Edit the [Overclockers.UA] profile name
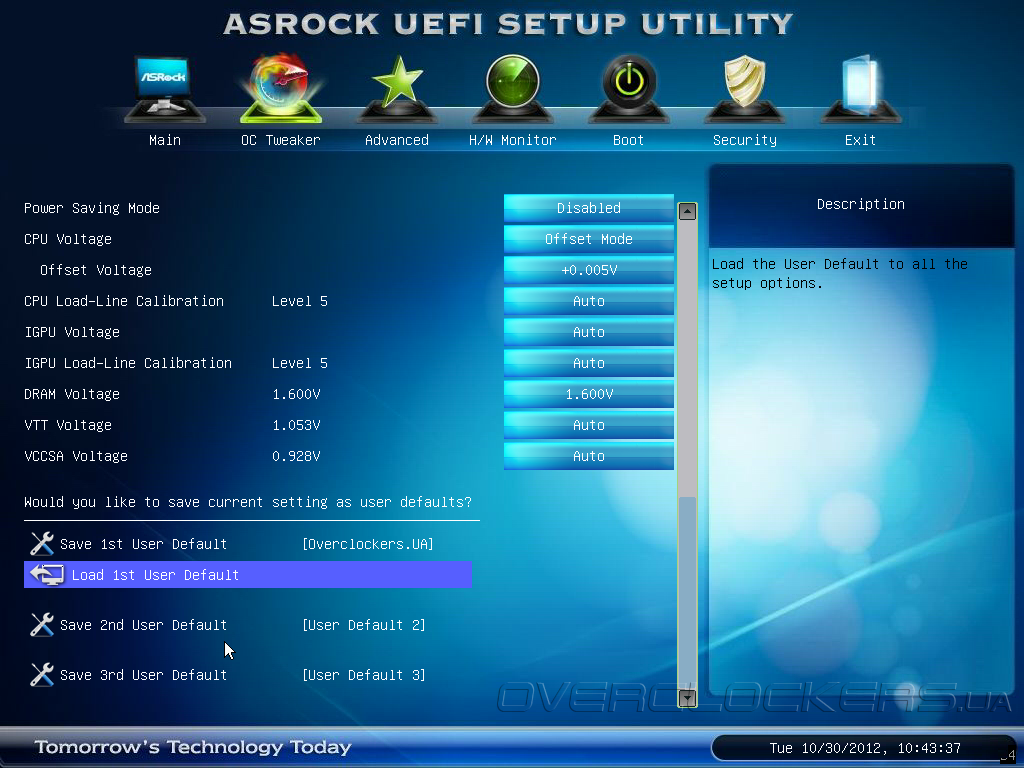The height and width of the screenshot is (768, 1024). (368, 544)
